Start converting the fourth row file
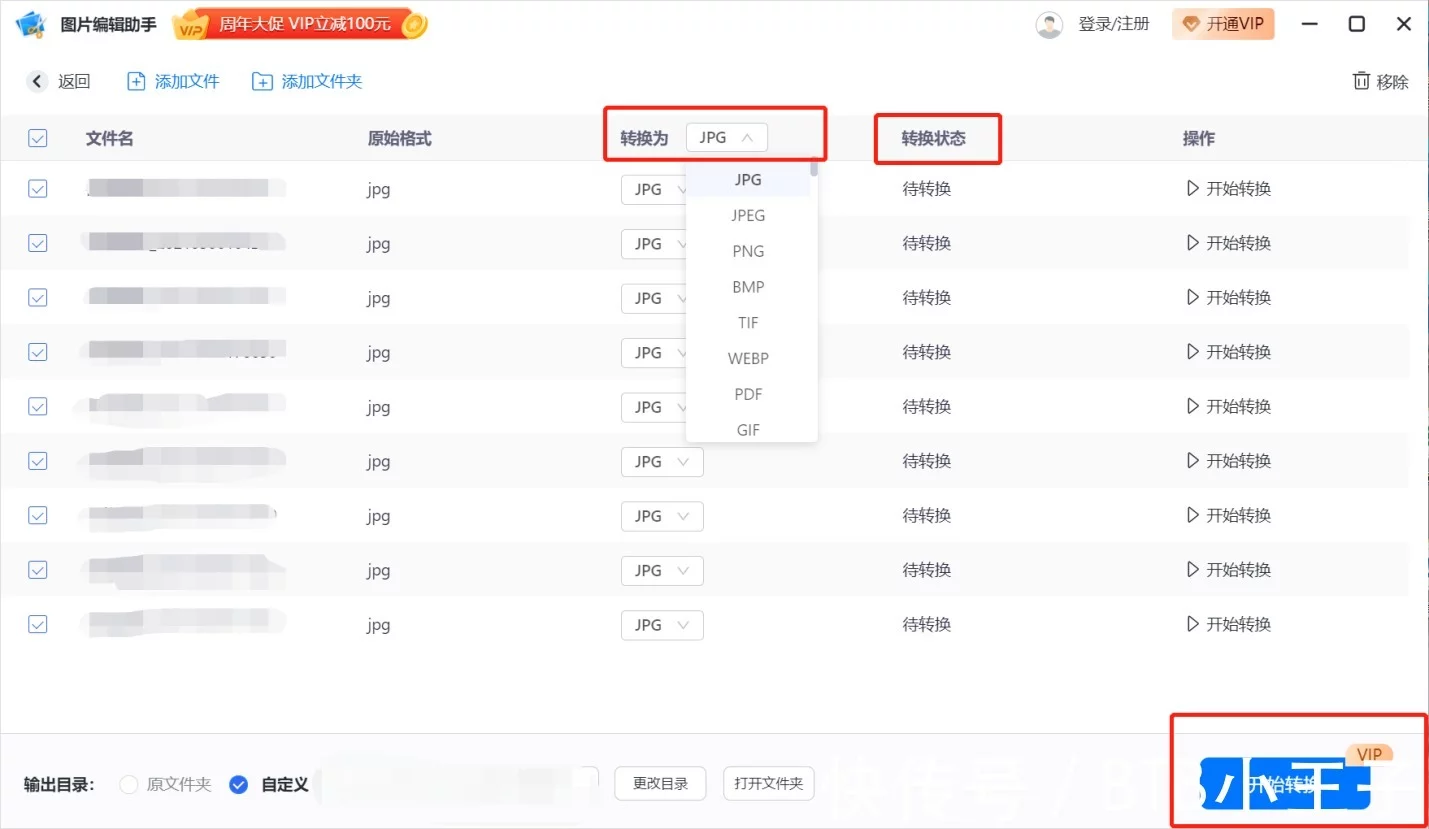Image resolution: width=1429 pixels, height=829 pixels. coord(1228,352)
